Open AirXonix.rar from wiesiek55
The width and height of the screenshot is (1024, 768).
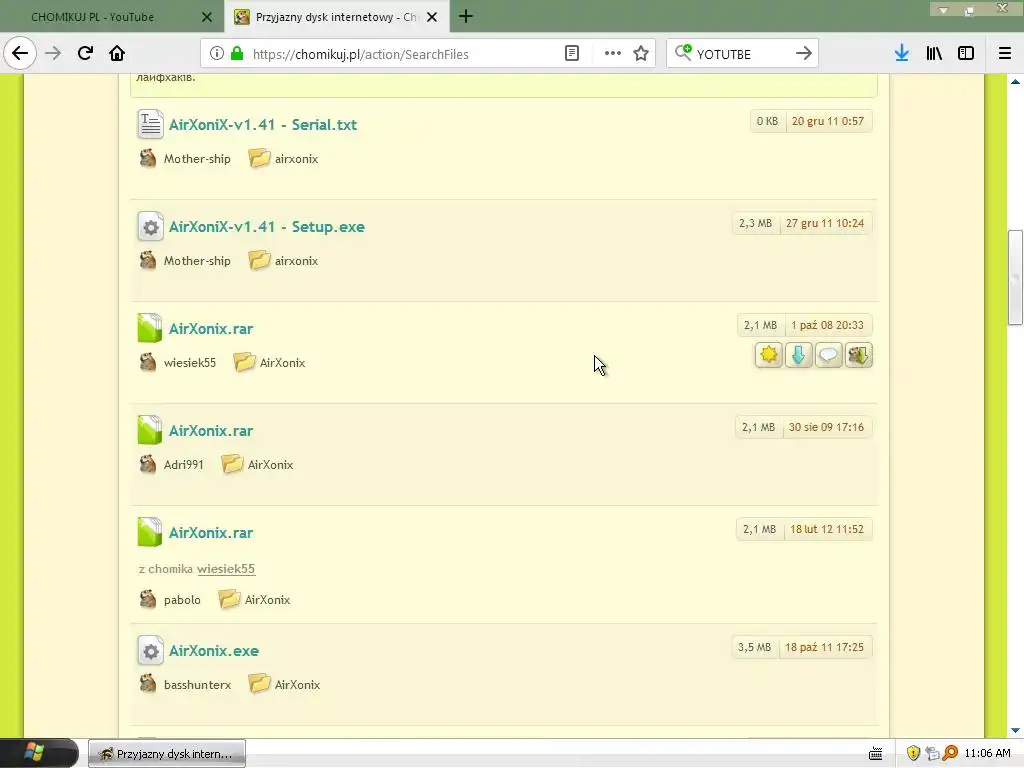[211, 328]
